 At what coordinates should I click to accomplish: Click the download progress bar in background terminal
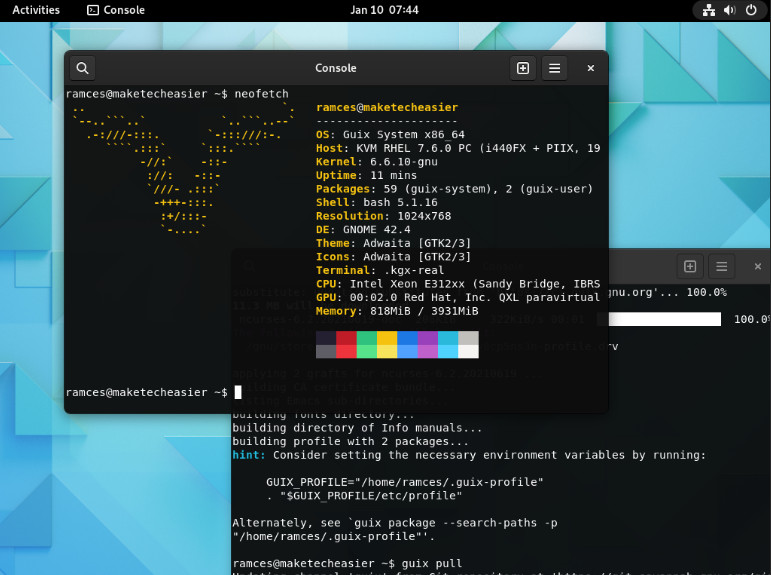coord(665,319)
